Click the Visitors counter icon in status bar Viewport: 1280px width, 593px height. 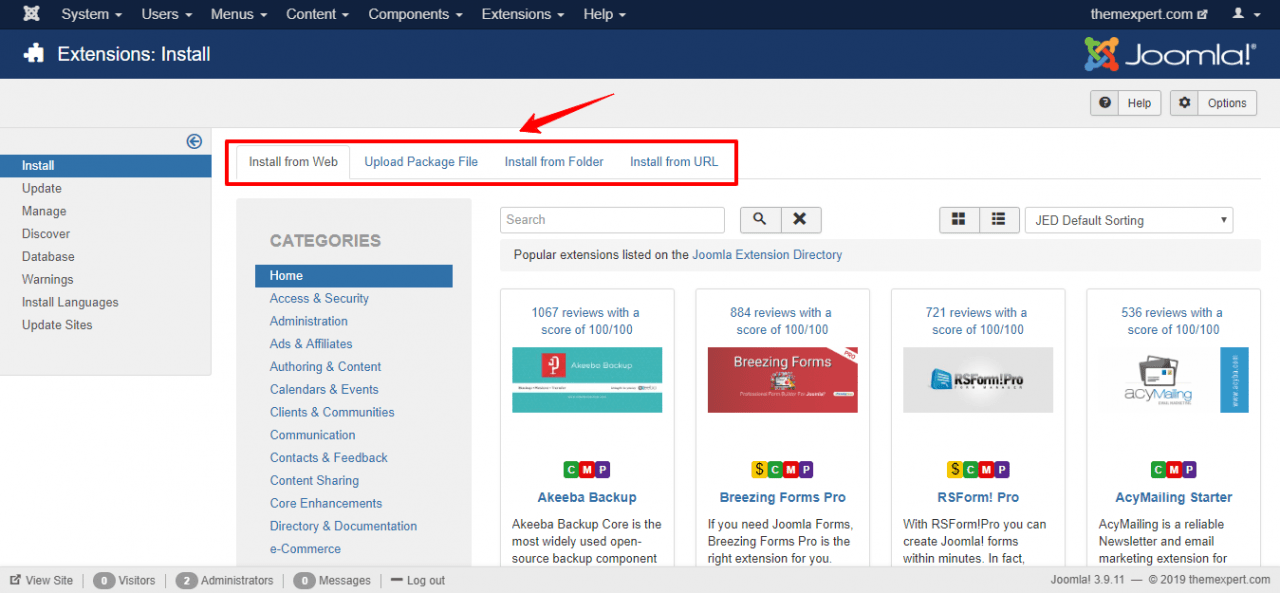(106, 580)
